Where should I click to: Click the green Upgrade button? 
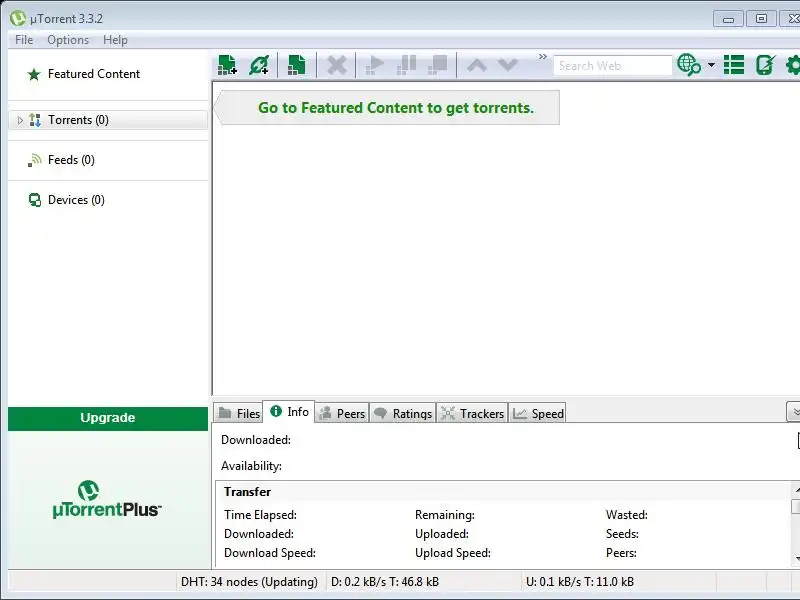pyautogui.click(x=108, y=418)
